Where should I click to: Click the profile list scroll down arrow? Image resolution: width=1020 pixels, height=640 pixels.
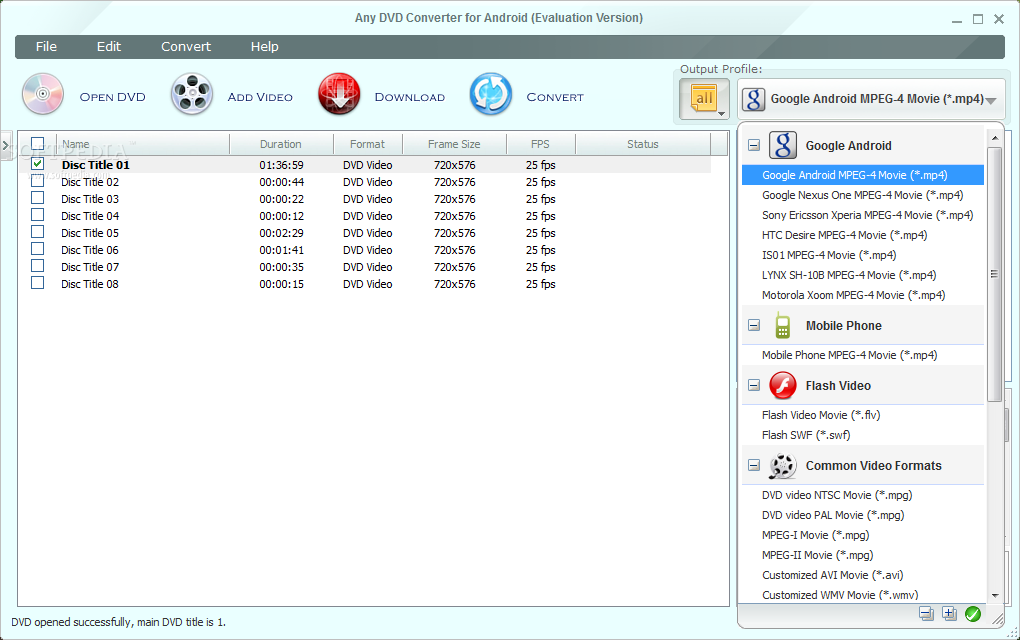coord(995,595)
